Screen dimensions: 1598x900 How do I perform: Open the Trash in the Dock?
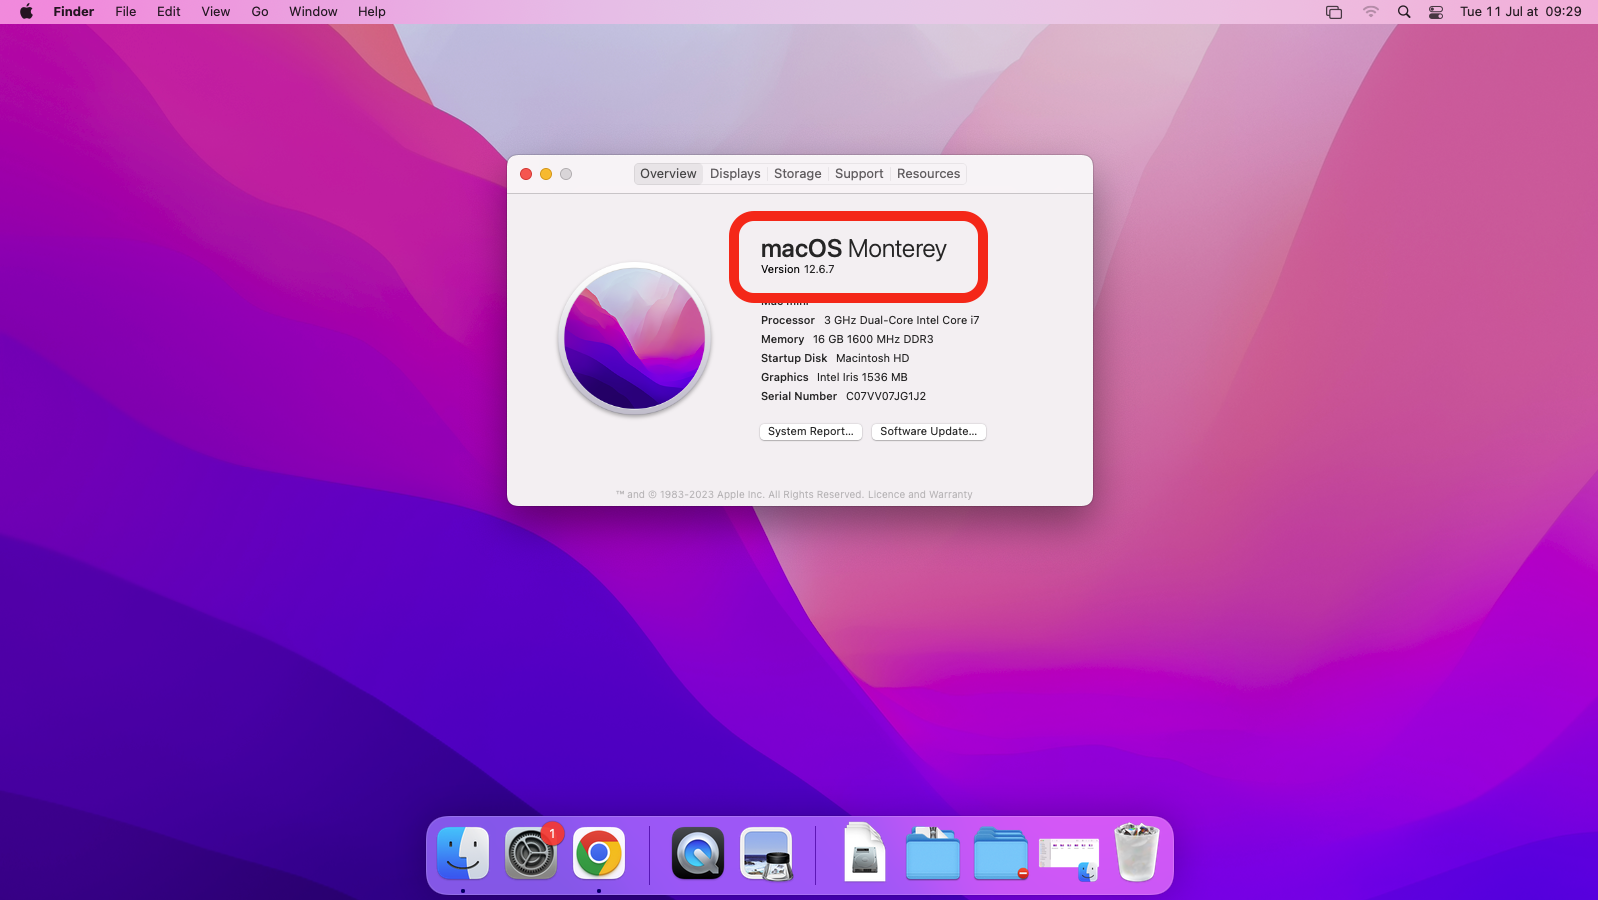tap(1137, 852)
